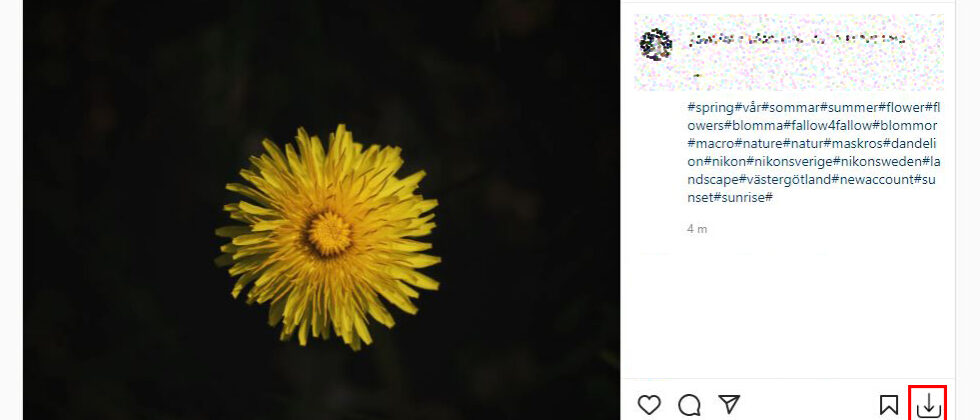The width and height of the screenshot is (980, 420).
Task: Open the poster's profile picture avatar
Action: point(656,44)
